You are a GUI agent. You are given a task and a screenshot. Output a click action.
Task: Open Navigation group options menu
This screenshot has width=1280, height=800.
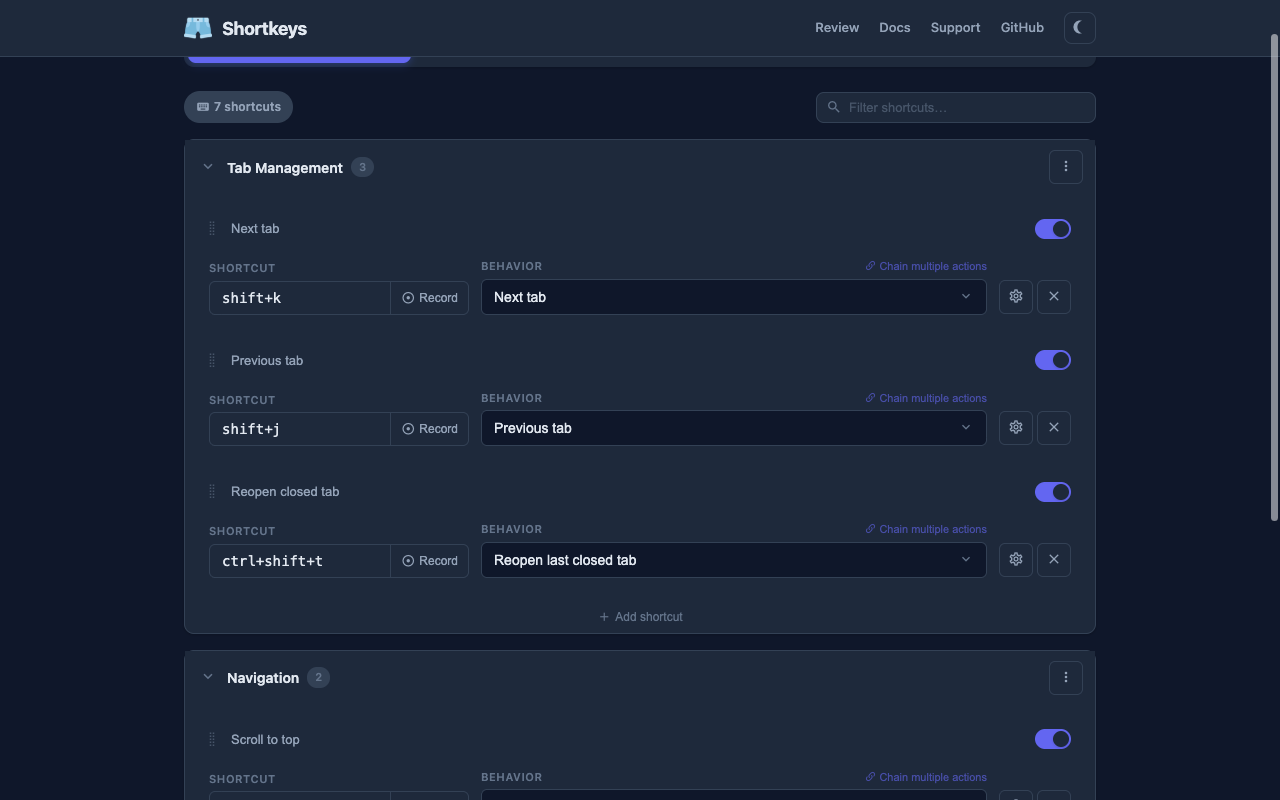(x=1065, y=678)
